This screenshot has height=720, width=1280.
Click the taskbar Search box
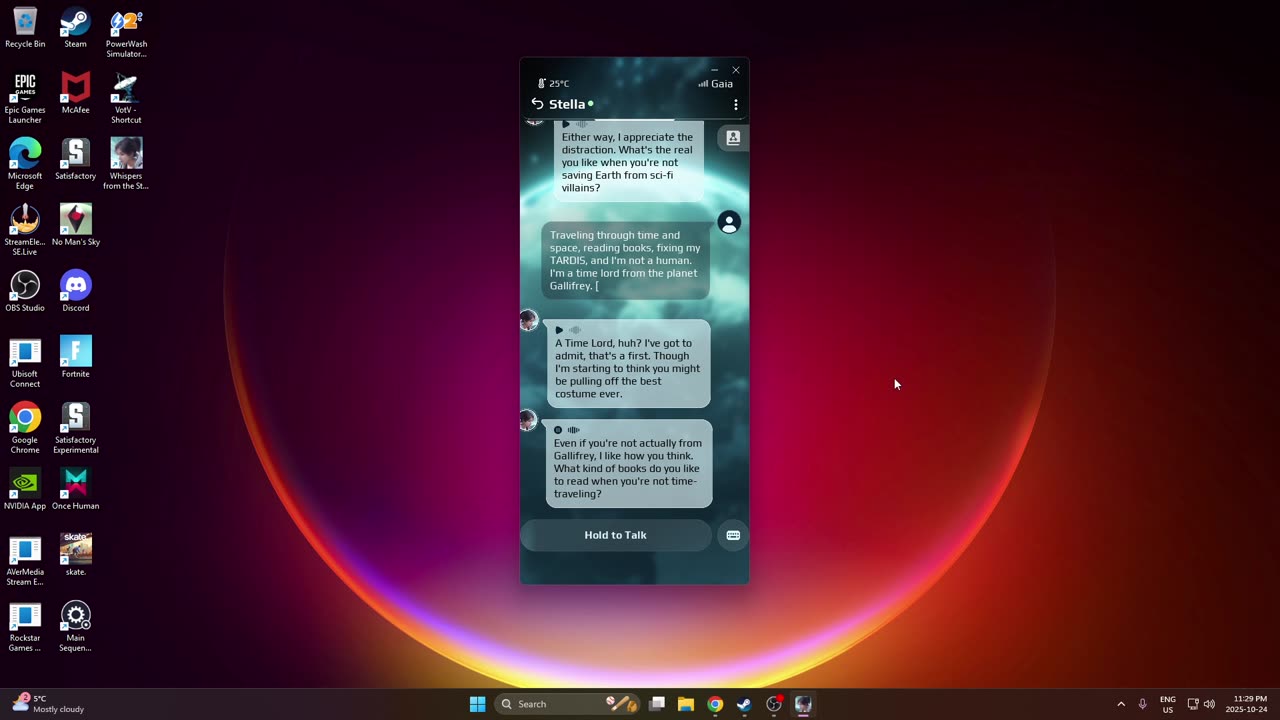568,704
